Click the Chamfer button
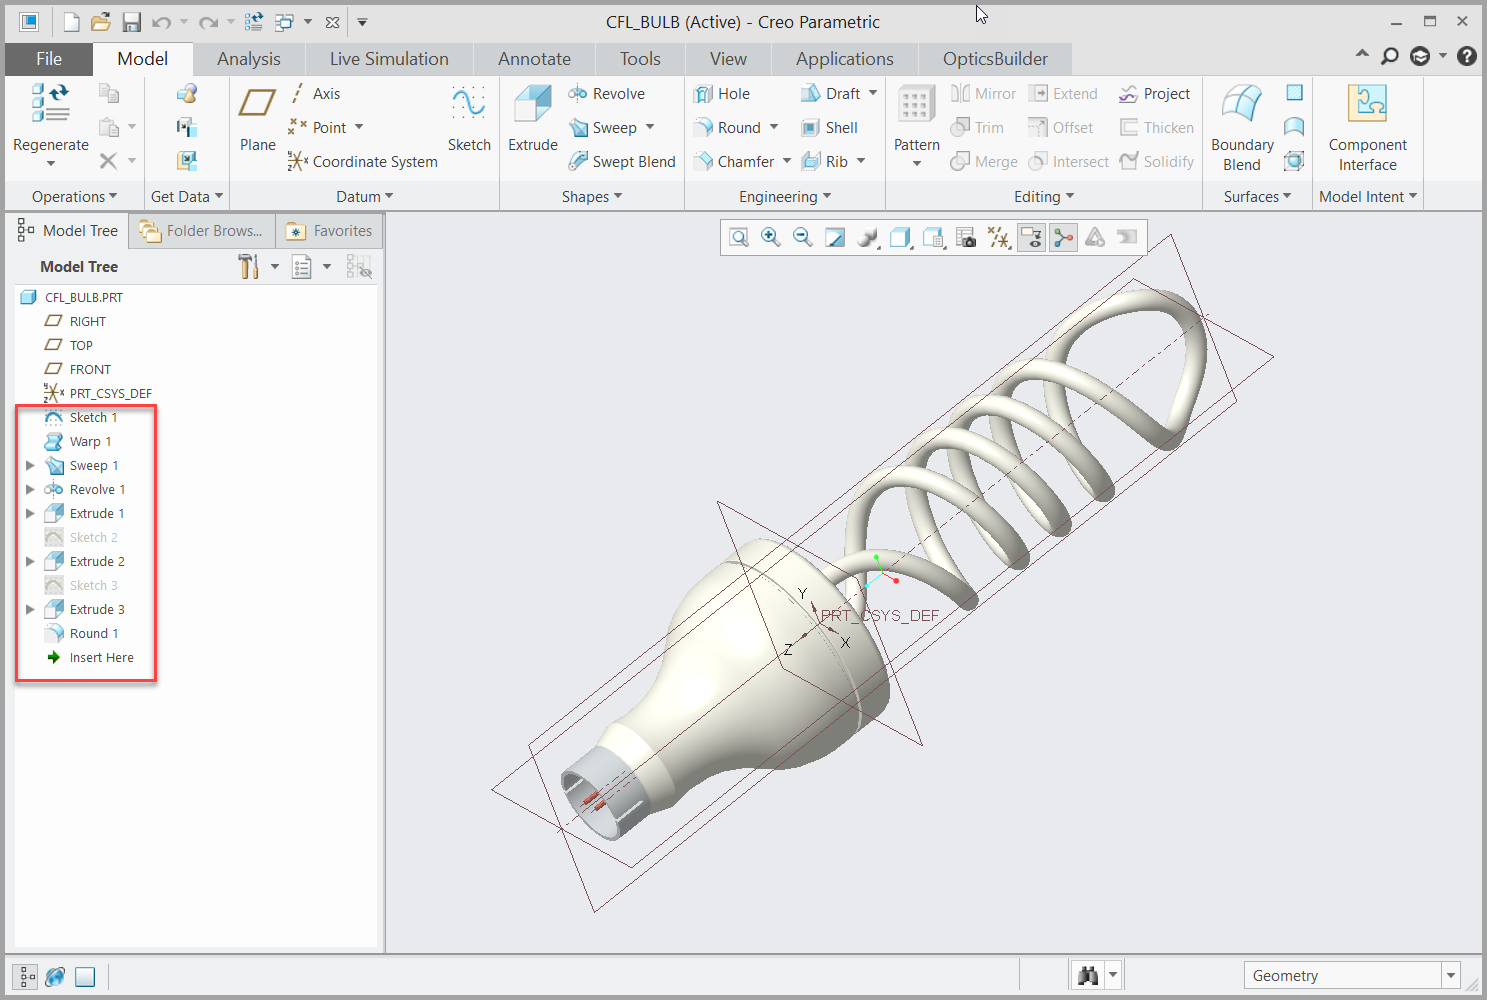Image resolution: width=1487 pixels, height=1000 pixels. [x=734, y=161]
